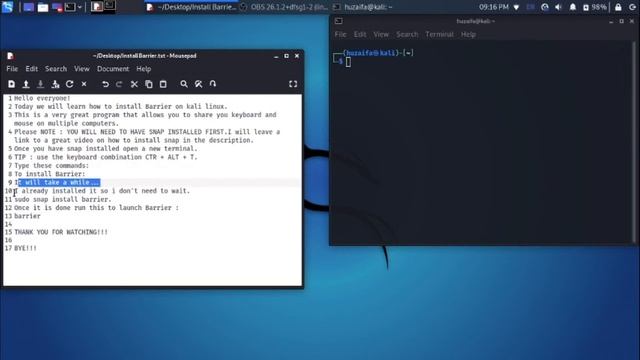The width and height of the screenshot is (640, 360).
Task: Open the Edit menu in Mousepad
Action: 31,69
